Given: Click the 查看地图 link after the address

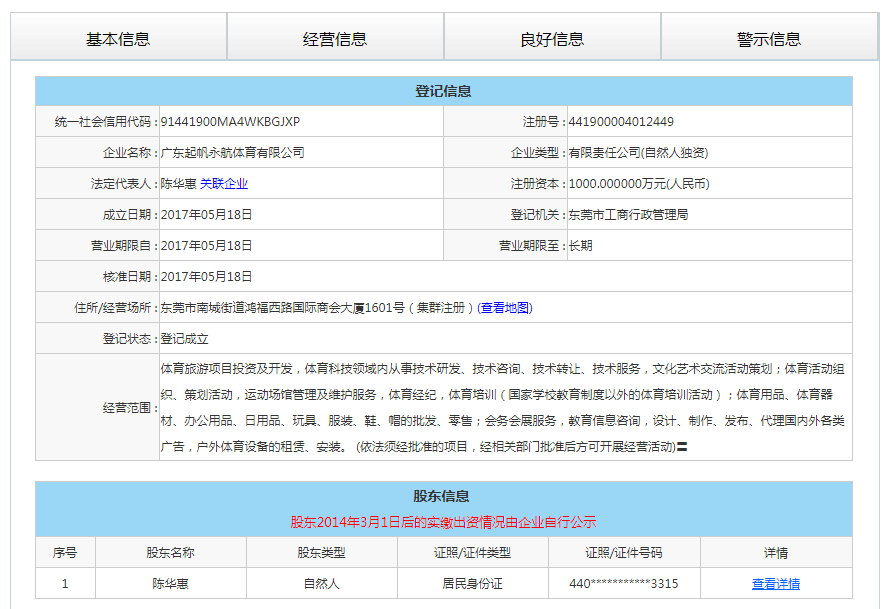Looking at the screenshot, I should (505, 308).
